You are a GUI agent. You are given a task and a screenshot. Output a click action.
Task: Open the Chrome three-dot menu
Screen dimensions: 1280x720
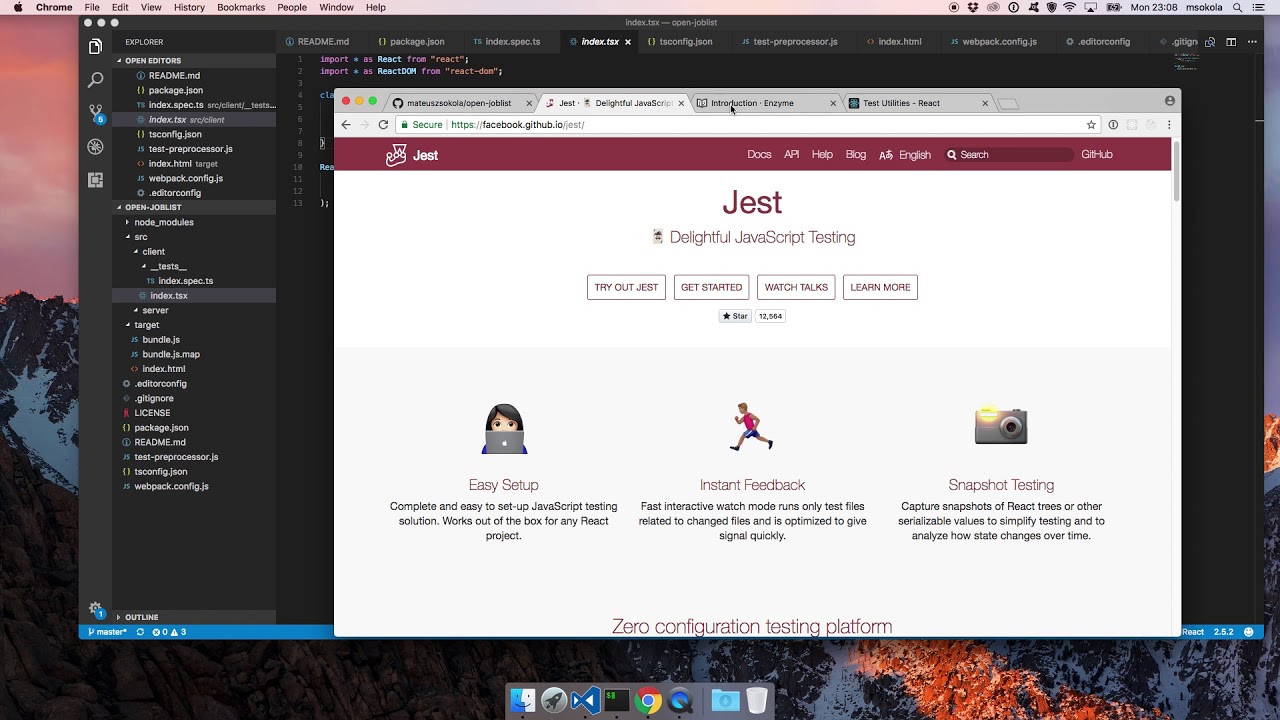tap(1169, 125)
